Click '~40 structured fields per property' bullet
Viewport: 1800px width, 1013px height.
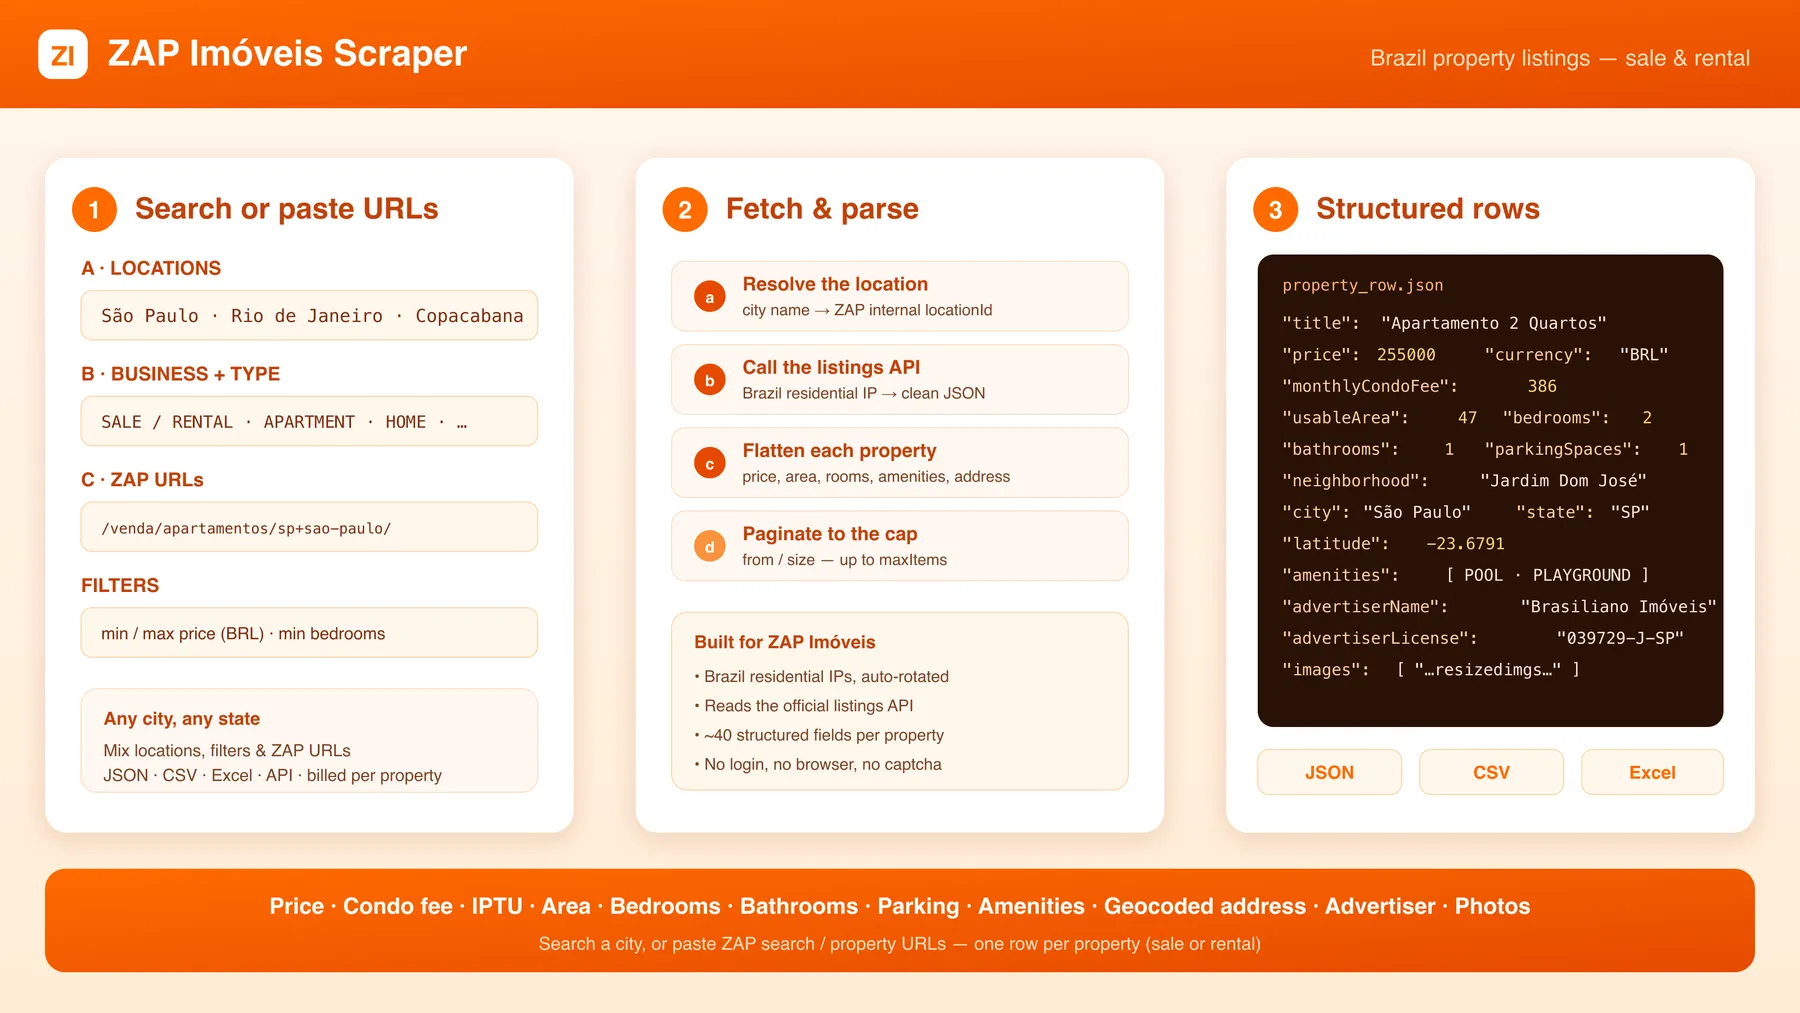click(819, 735)
